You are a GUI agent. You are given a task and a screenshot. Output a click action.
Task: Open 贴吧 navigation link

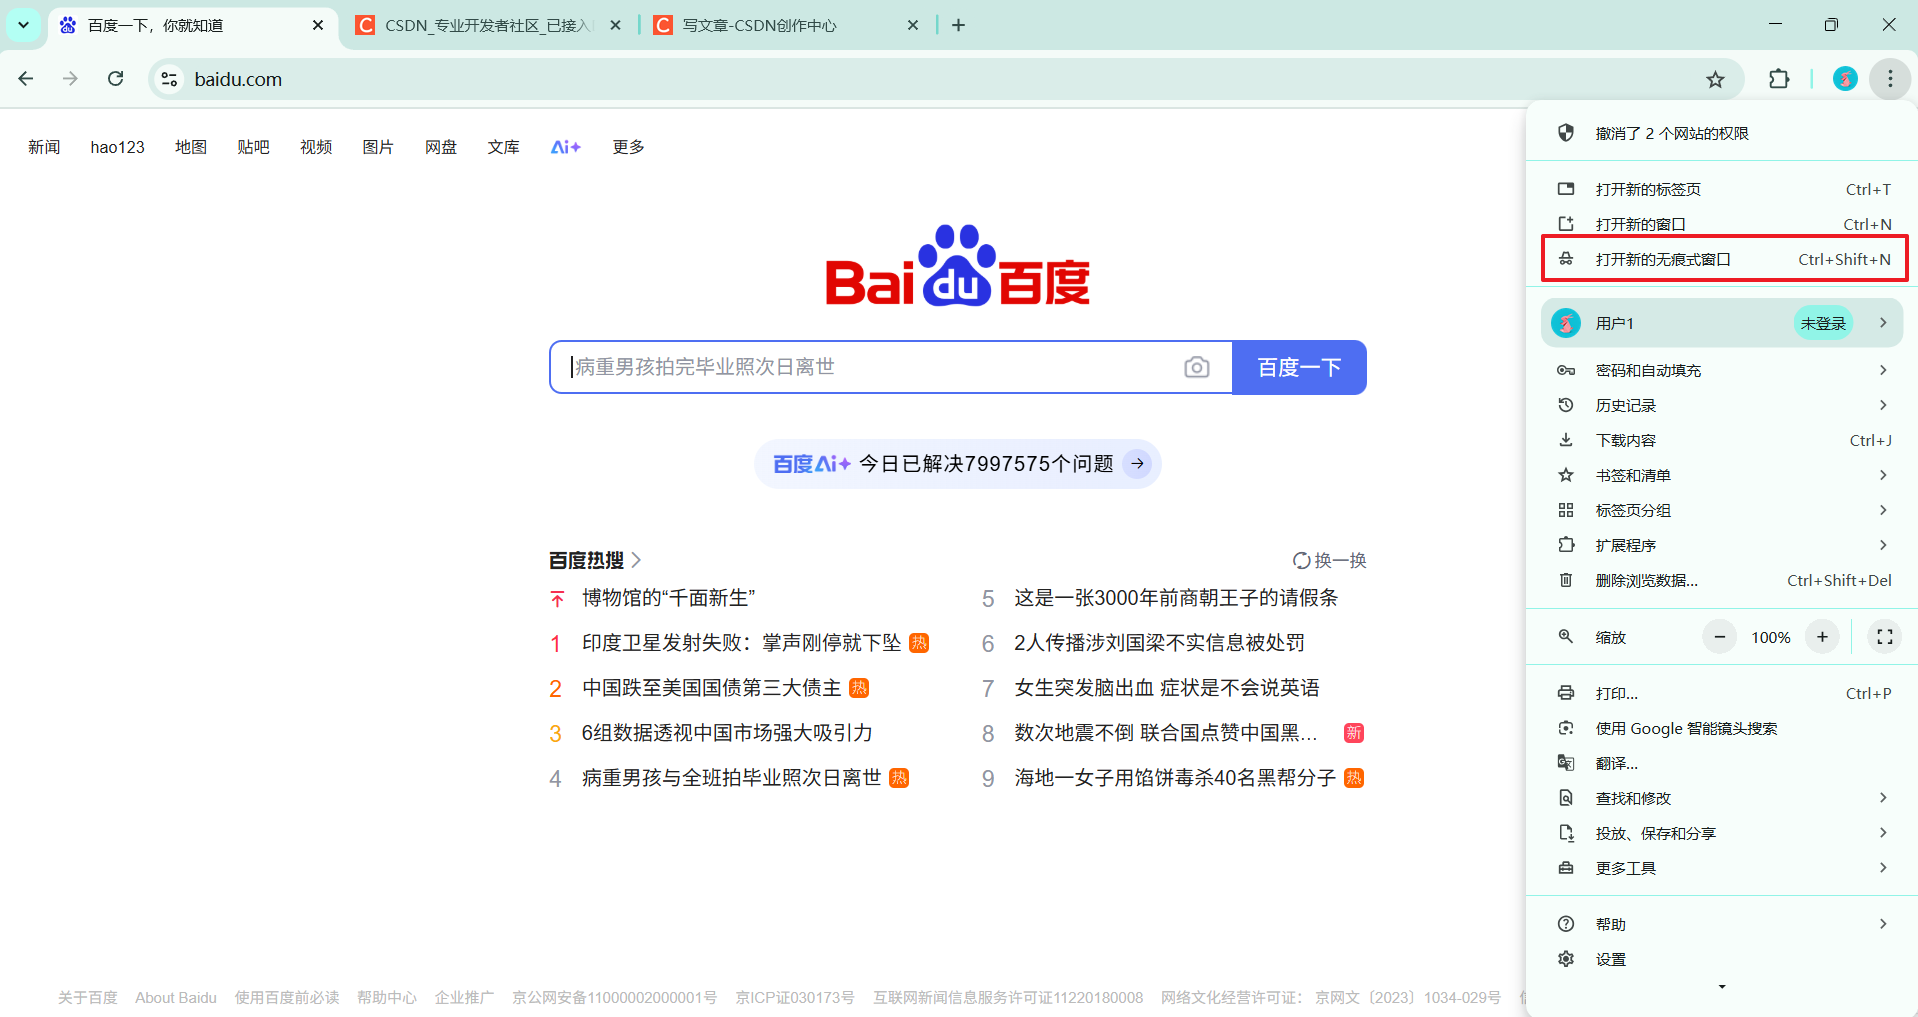coord(253,147)
